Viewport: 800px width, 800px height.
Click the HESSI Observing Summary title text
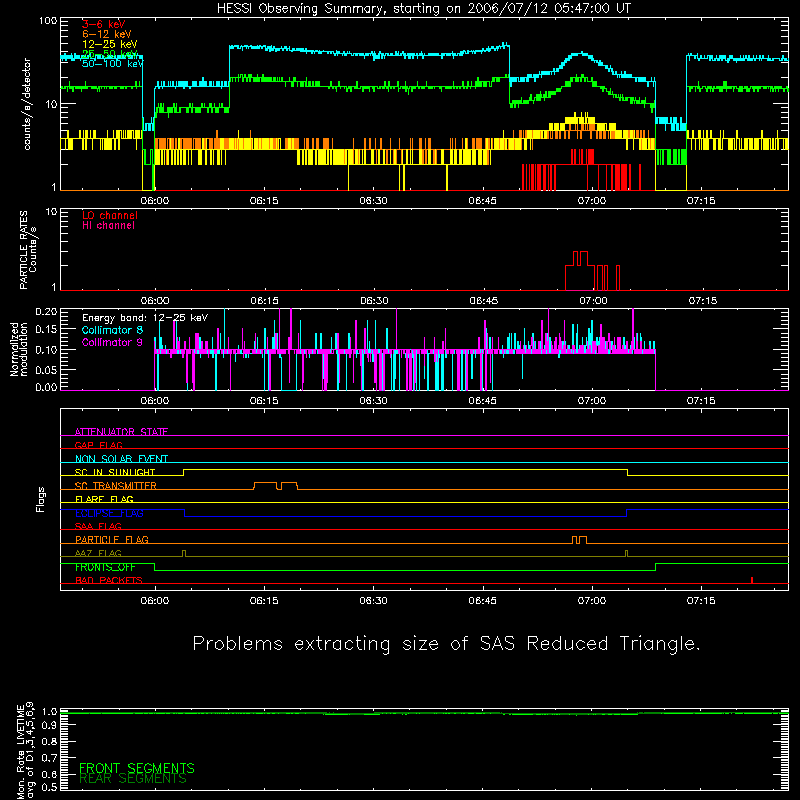(x=424, y=8)
